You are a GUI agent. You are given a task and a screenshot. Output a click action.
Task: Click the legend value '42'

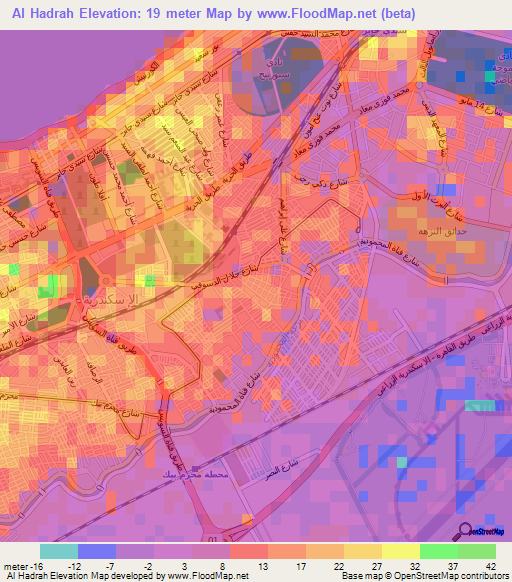click(x=491, y=567)
